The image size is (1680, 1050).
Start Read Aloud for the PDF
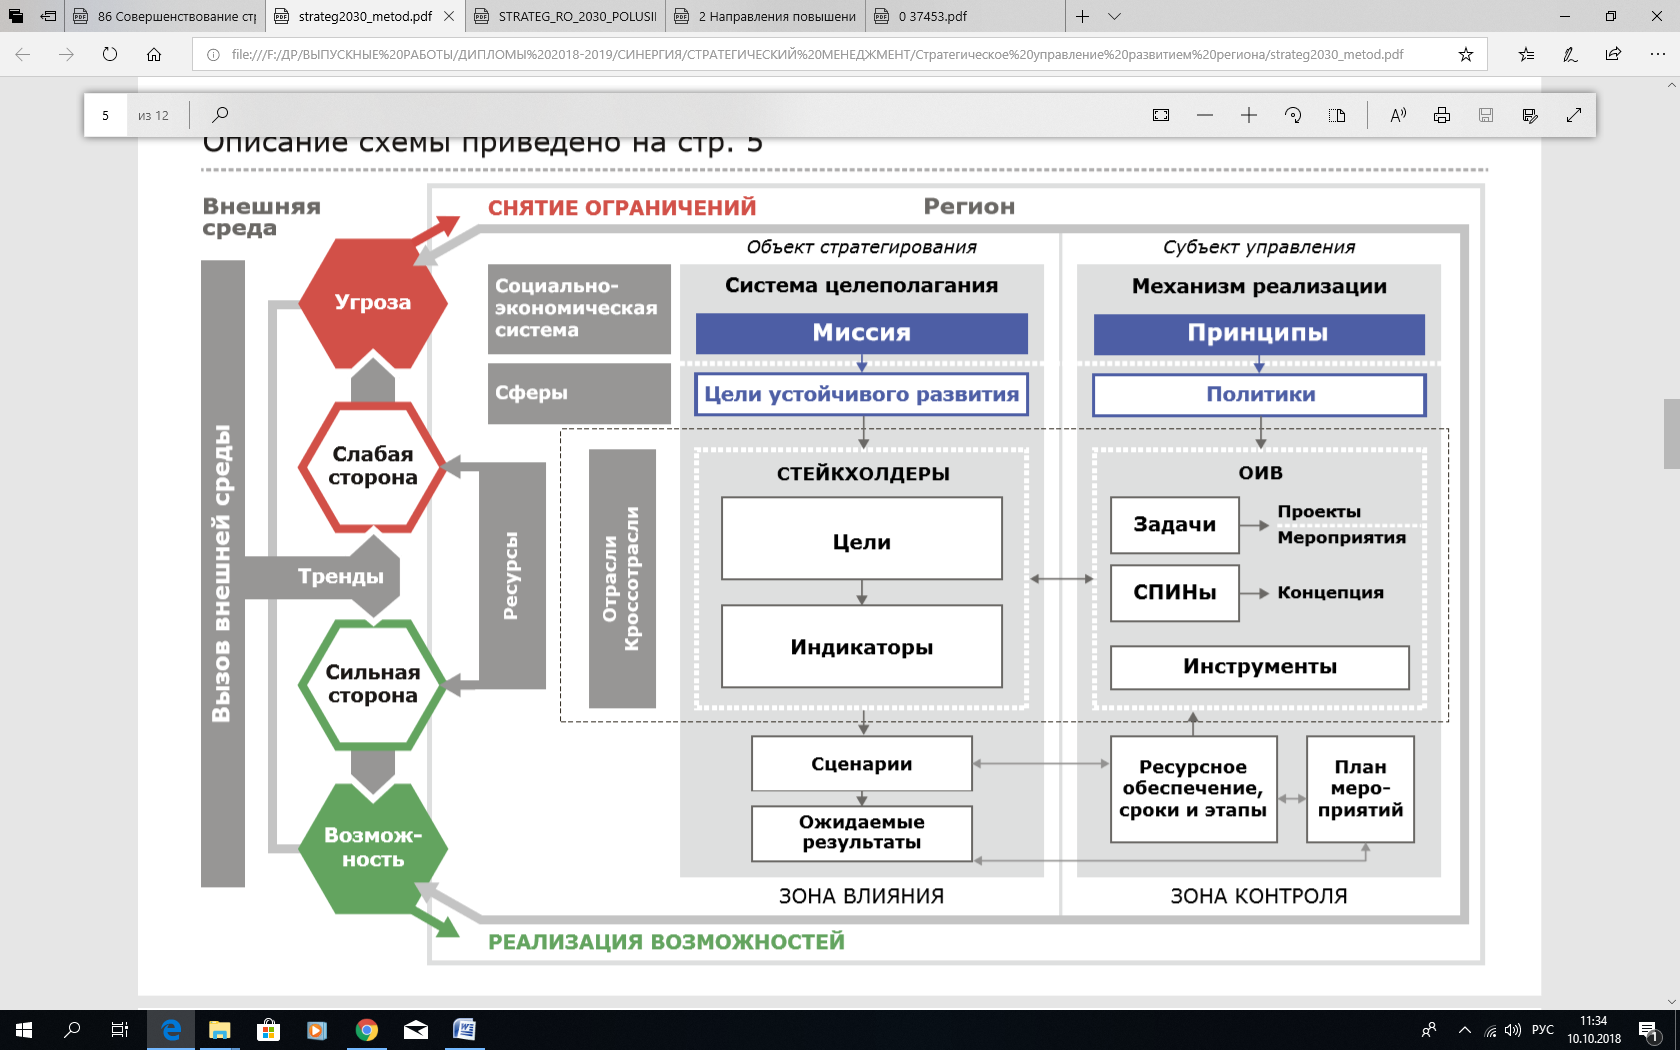coord(1398,115)
